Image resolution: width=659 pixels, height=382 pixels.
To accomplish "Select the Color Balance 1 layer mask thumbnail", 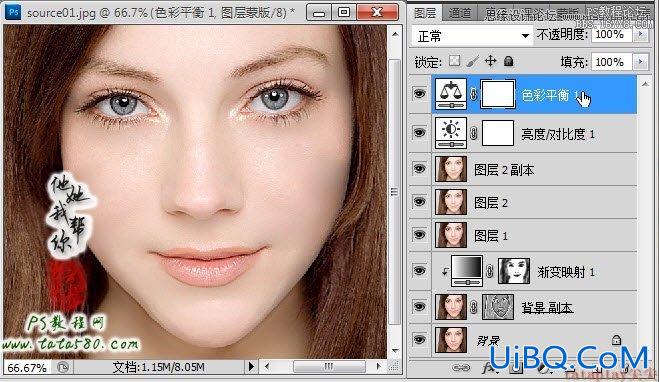I will [498, 94].
